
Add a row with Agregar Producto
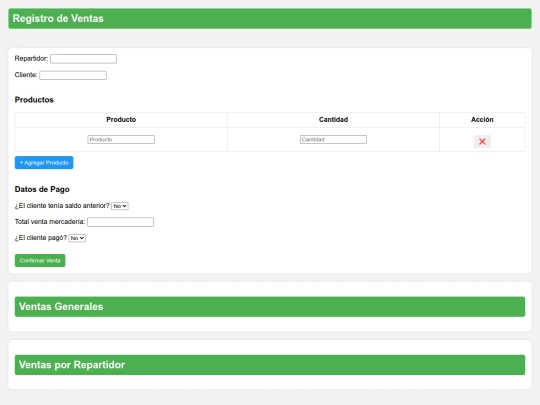(44, 163)
